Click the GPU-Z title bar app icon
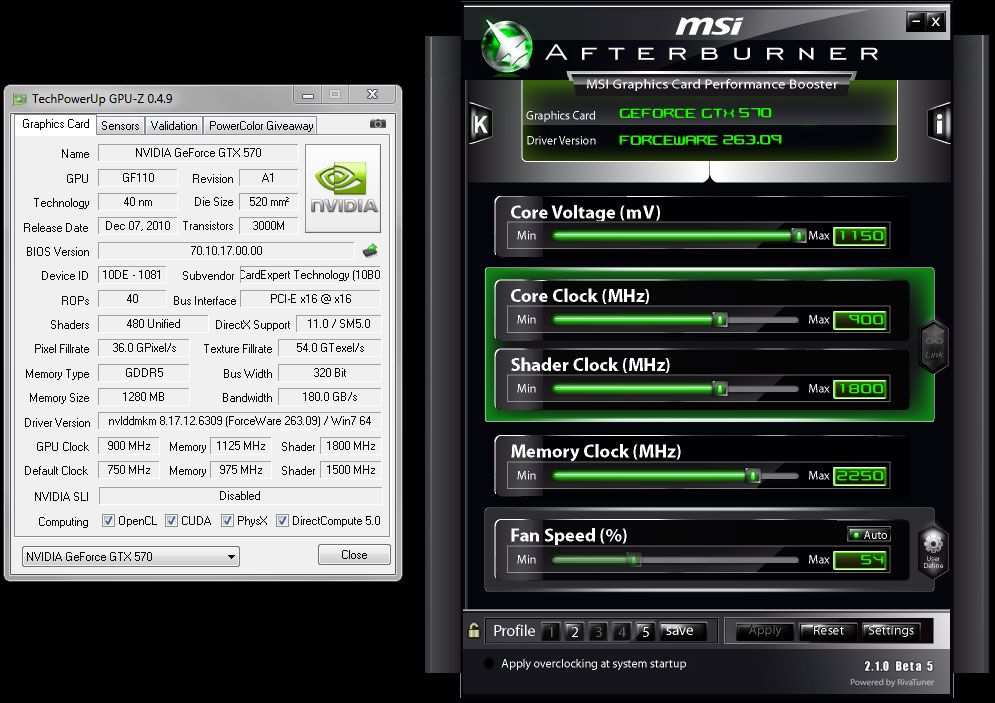 coord(20,99)
